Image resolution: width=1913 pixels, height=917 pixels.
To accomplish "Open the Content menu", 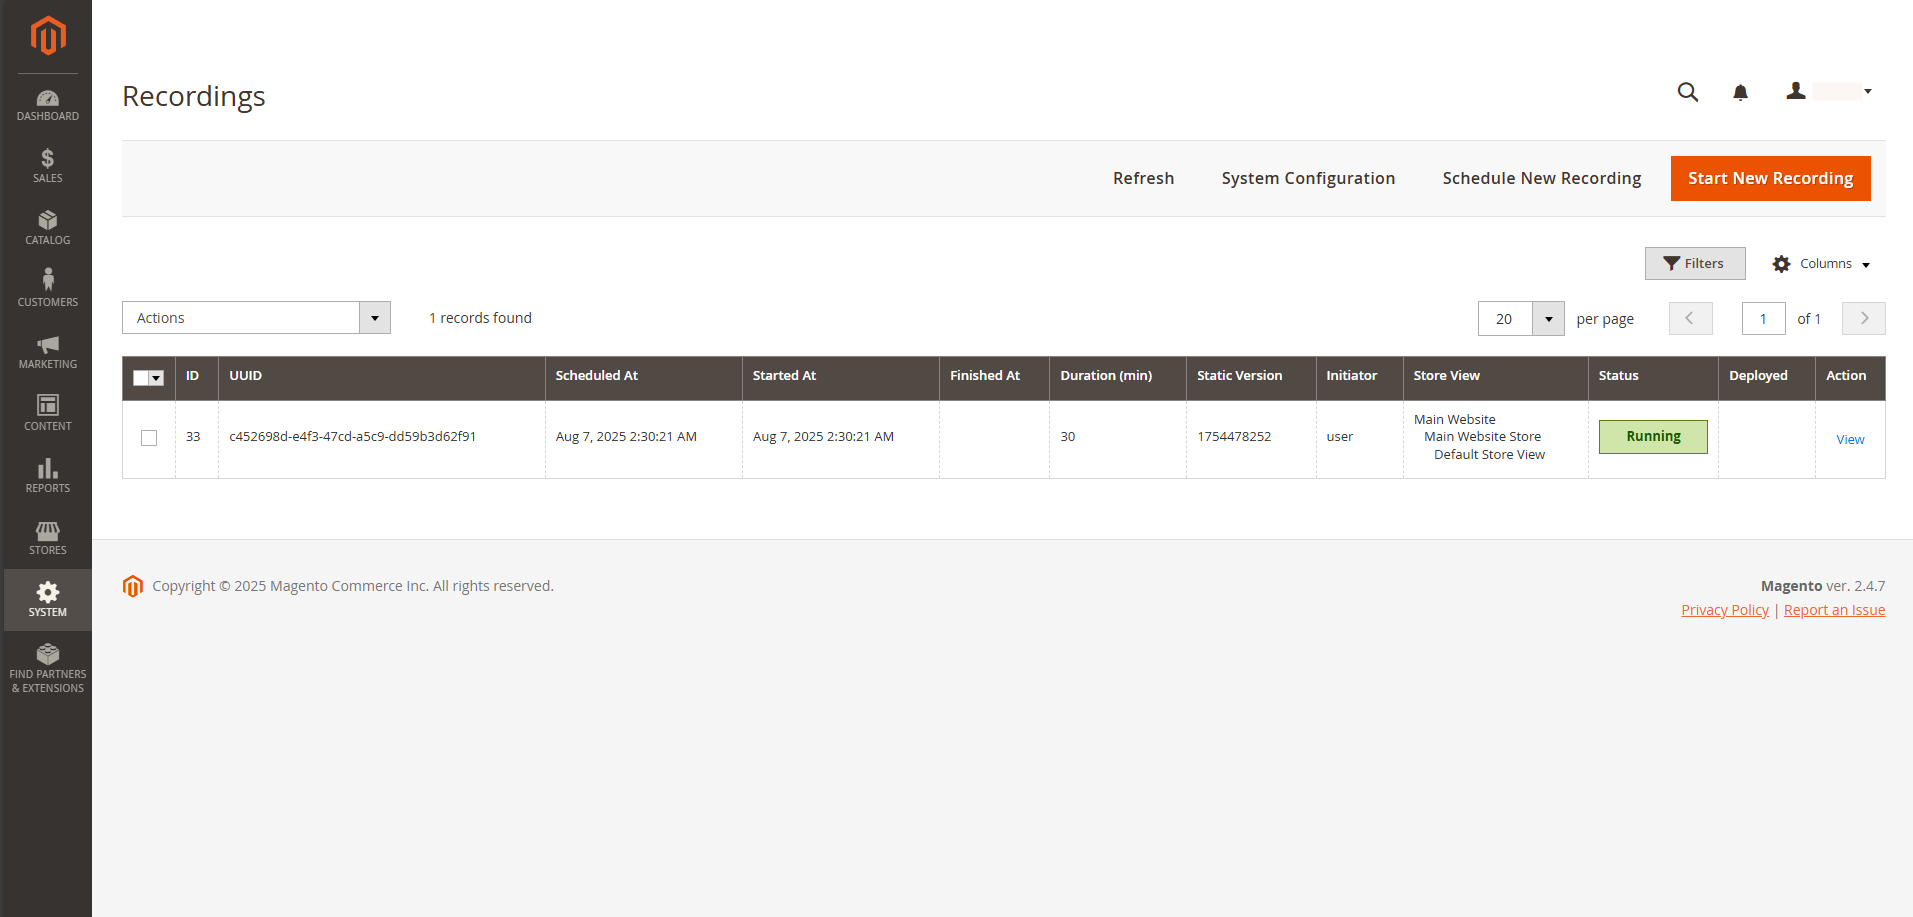I will click(47, 414).
